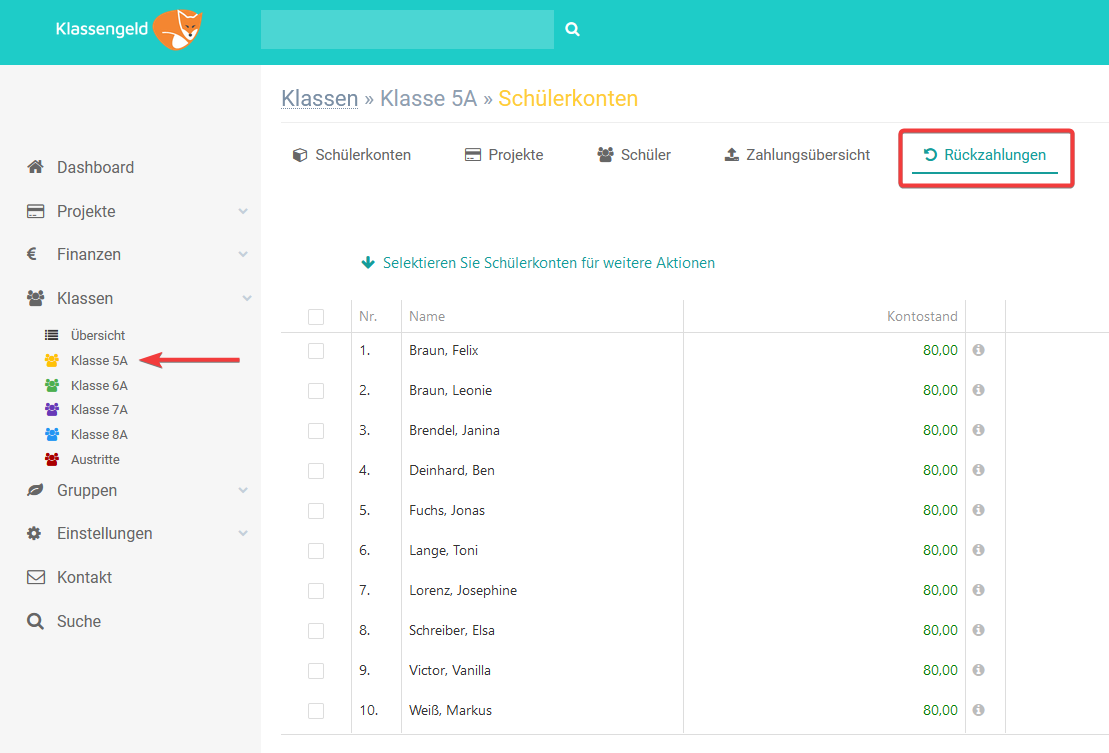Click the Dashboard home icon
Viewport: 1109px width, 753px height.
36,167
